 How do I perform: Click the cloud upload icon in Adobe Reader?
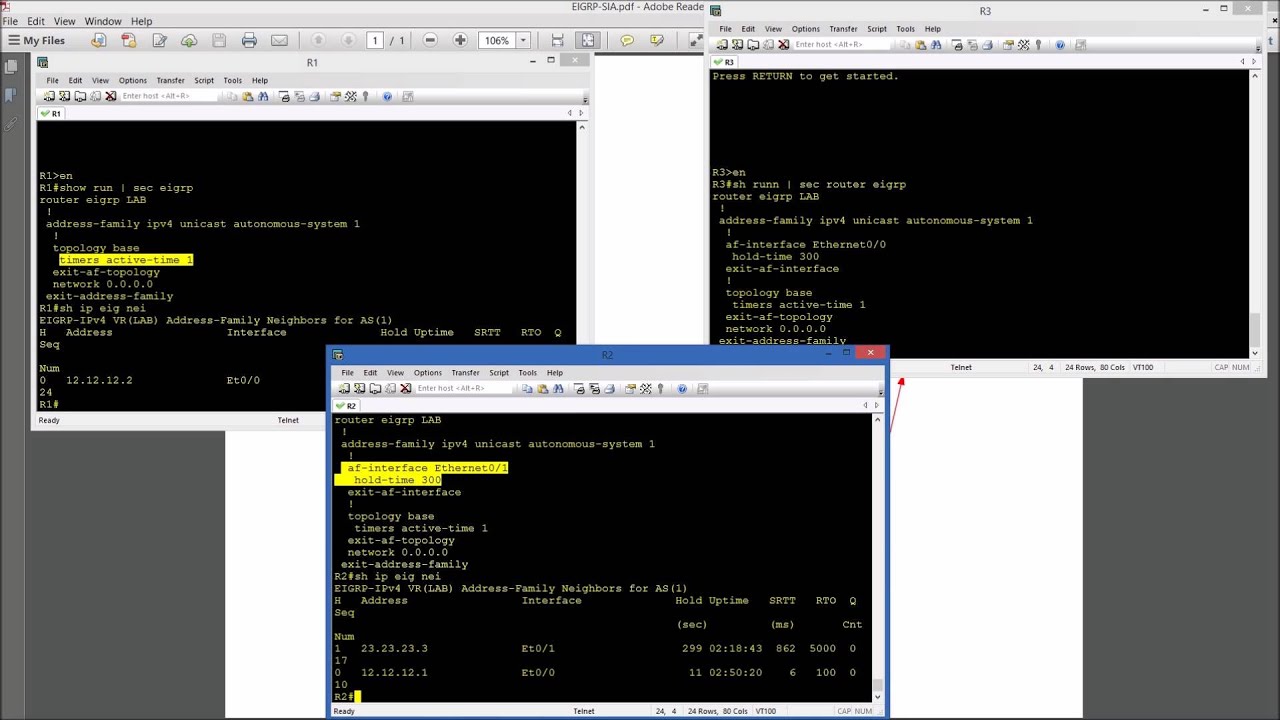pyautogui.click(x=189, y=40)
